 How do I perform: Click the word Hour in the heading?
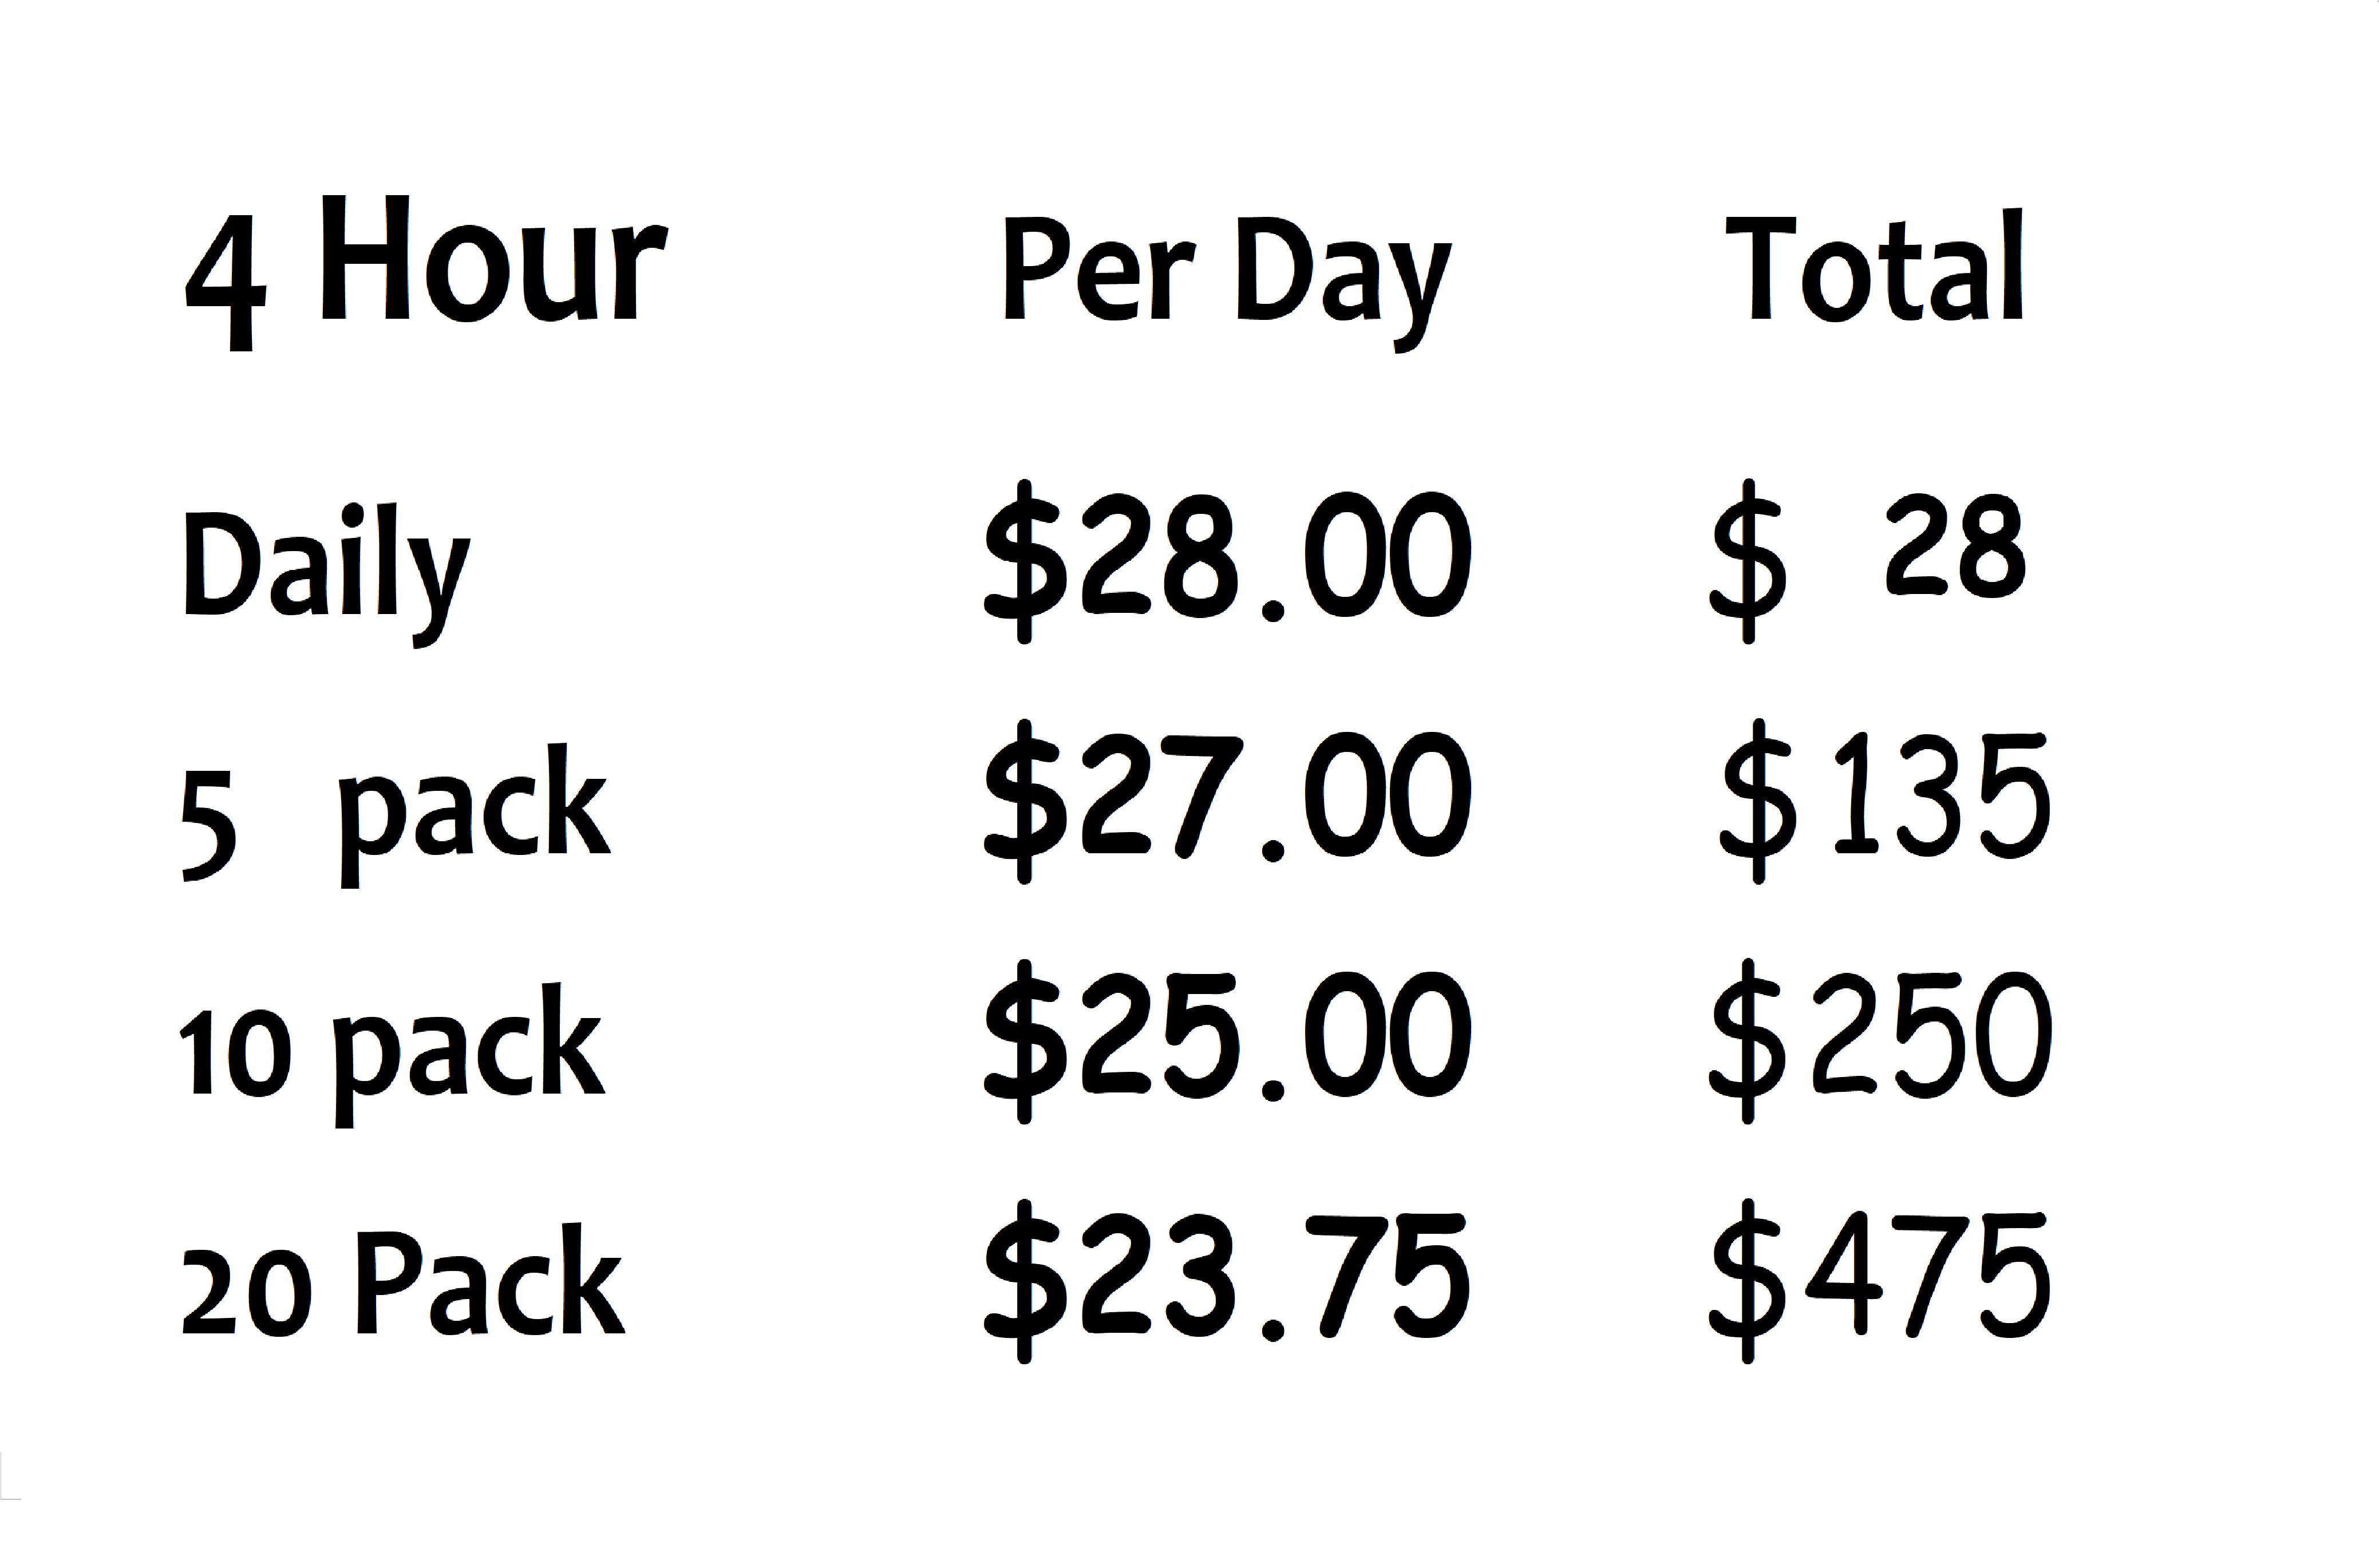(493, 260)
